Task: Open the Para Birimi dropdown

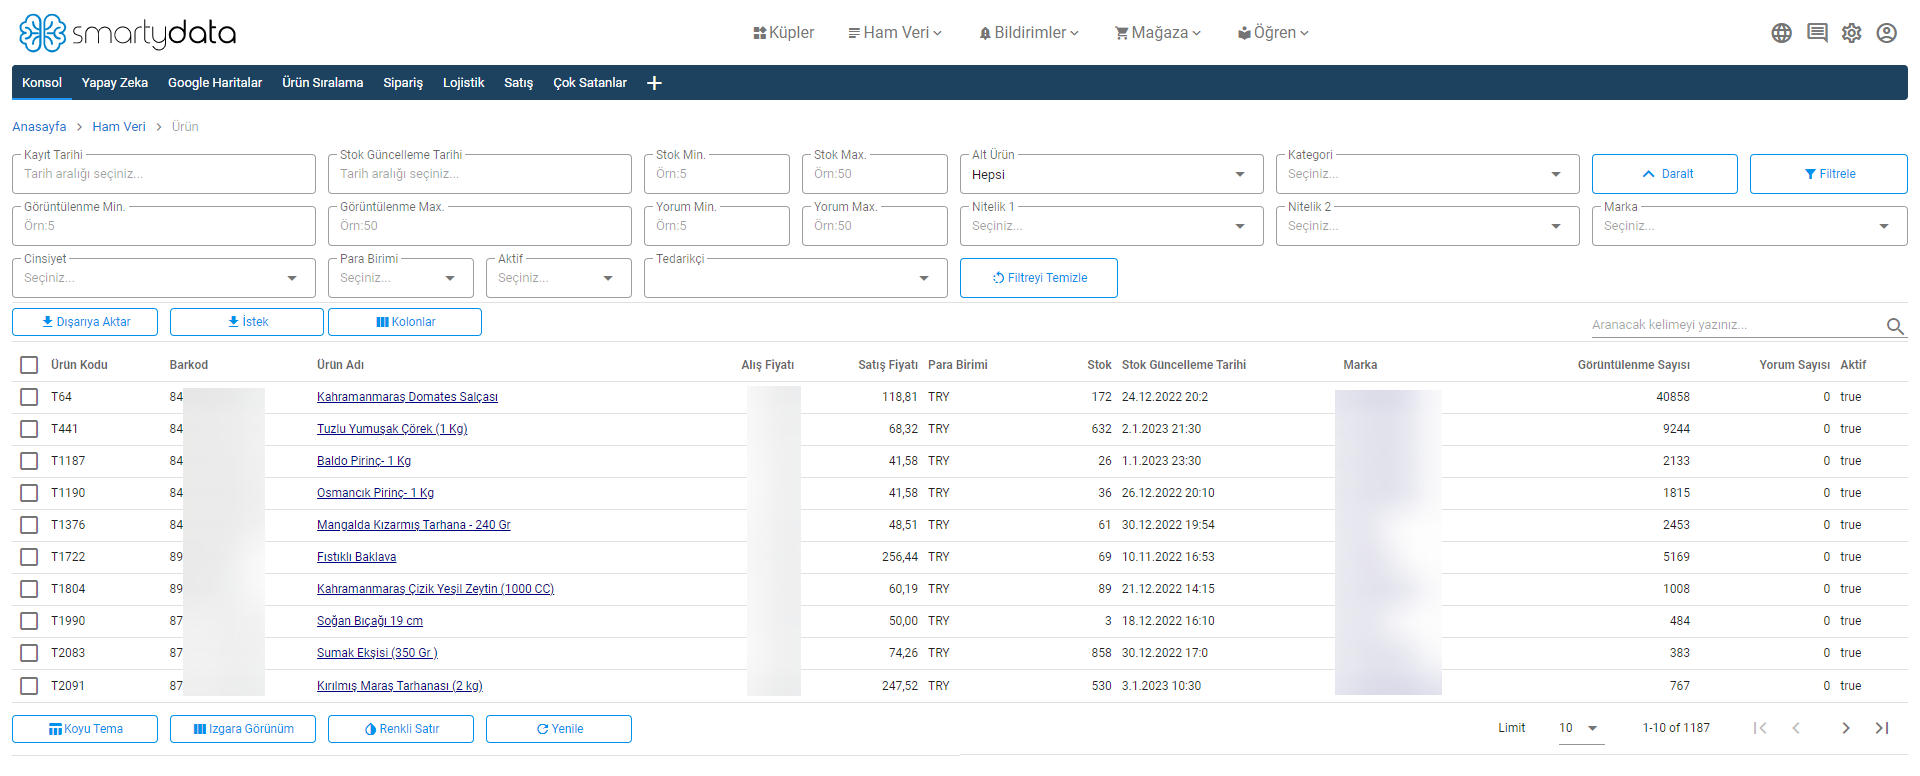Action: coord(400,278)
